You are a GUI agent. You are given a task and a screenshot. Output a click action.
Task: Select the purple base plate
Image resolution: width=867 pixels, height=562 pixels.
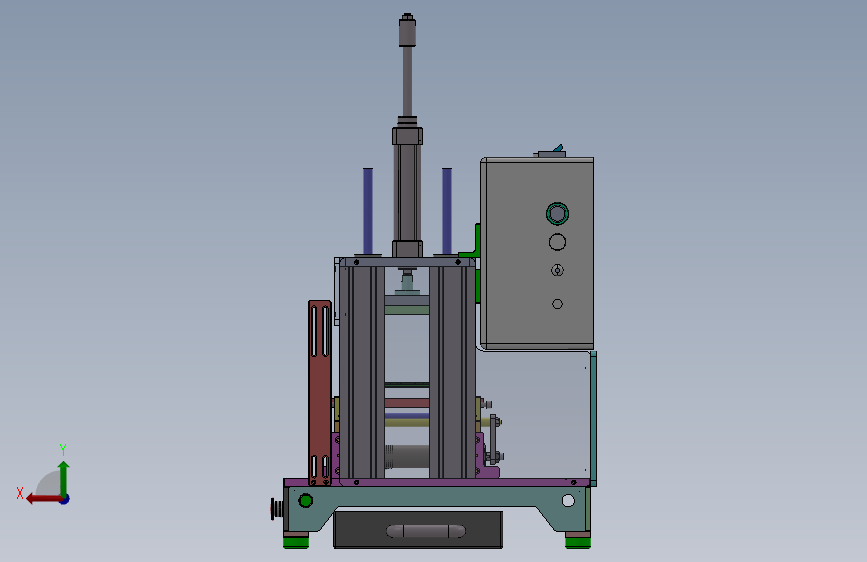pyautogui.click(x=437, y=483)
